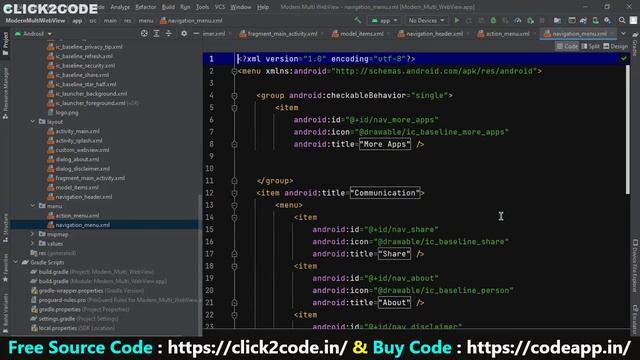Open the Resource Manager sidebar button

(x=5, y=94)
